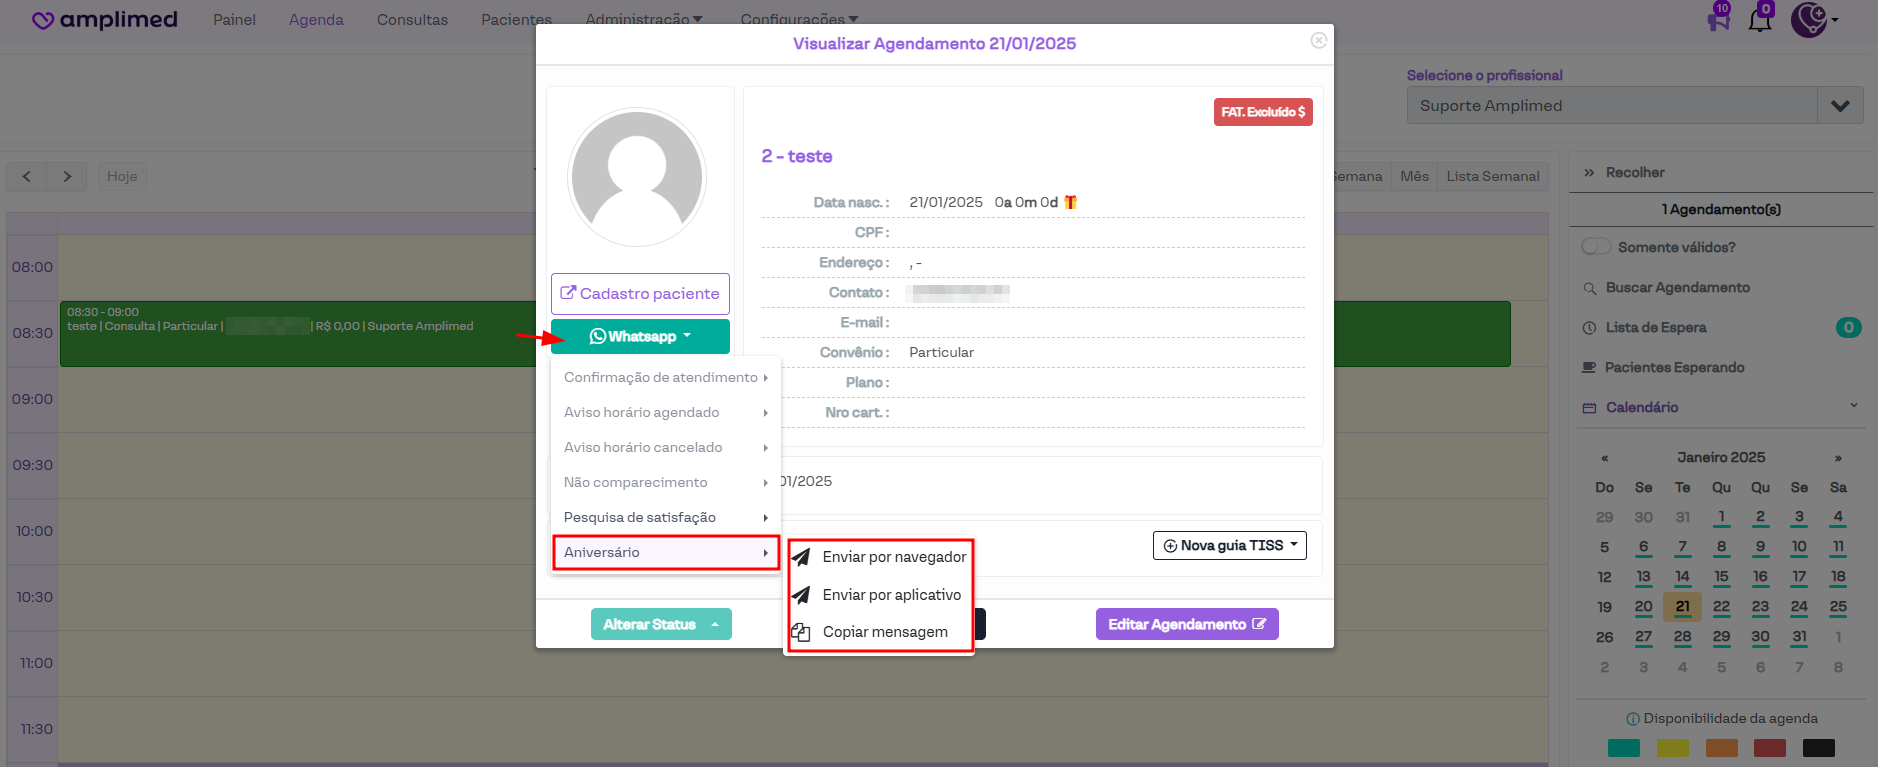The image size is (1878, 767).
Task: Click the notification bell icon
Action: click(1759, 19)
